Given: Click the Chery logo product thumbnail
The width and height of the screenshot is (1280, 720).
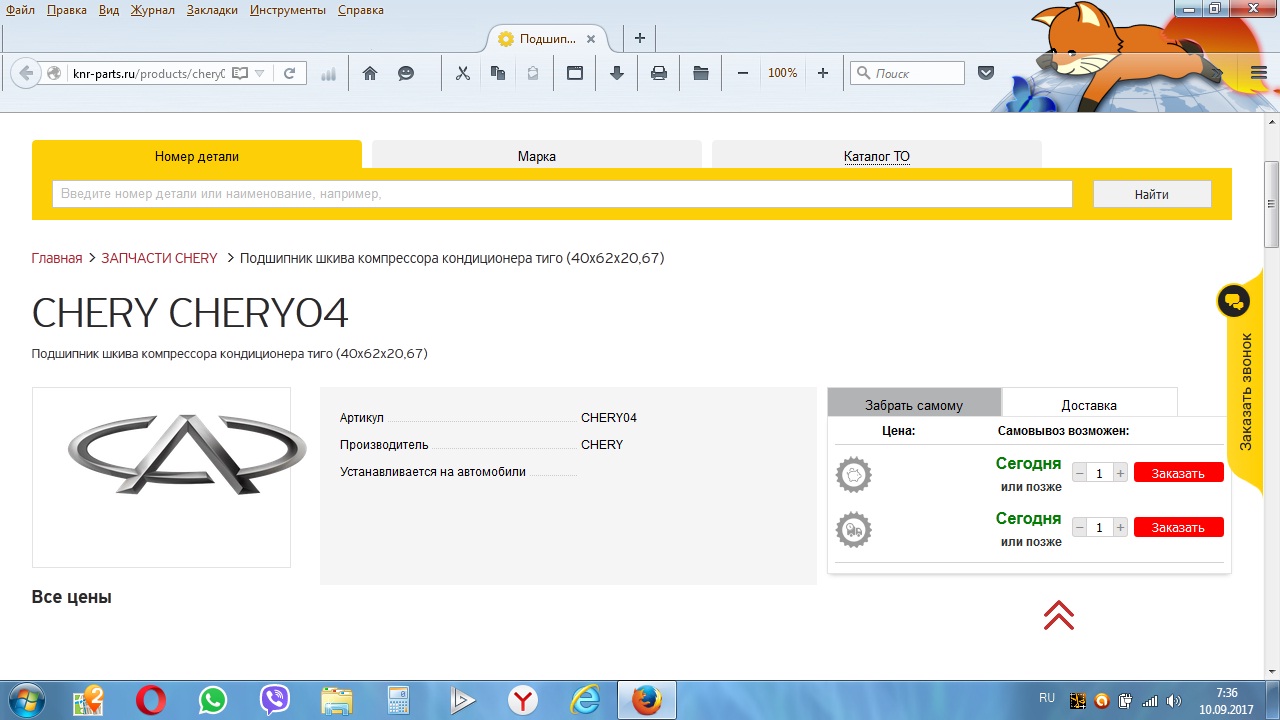Looking at the screenshot, I should click(161, 477).
